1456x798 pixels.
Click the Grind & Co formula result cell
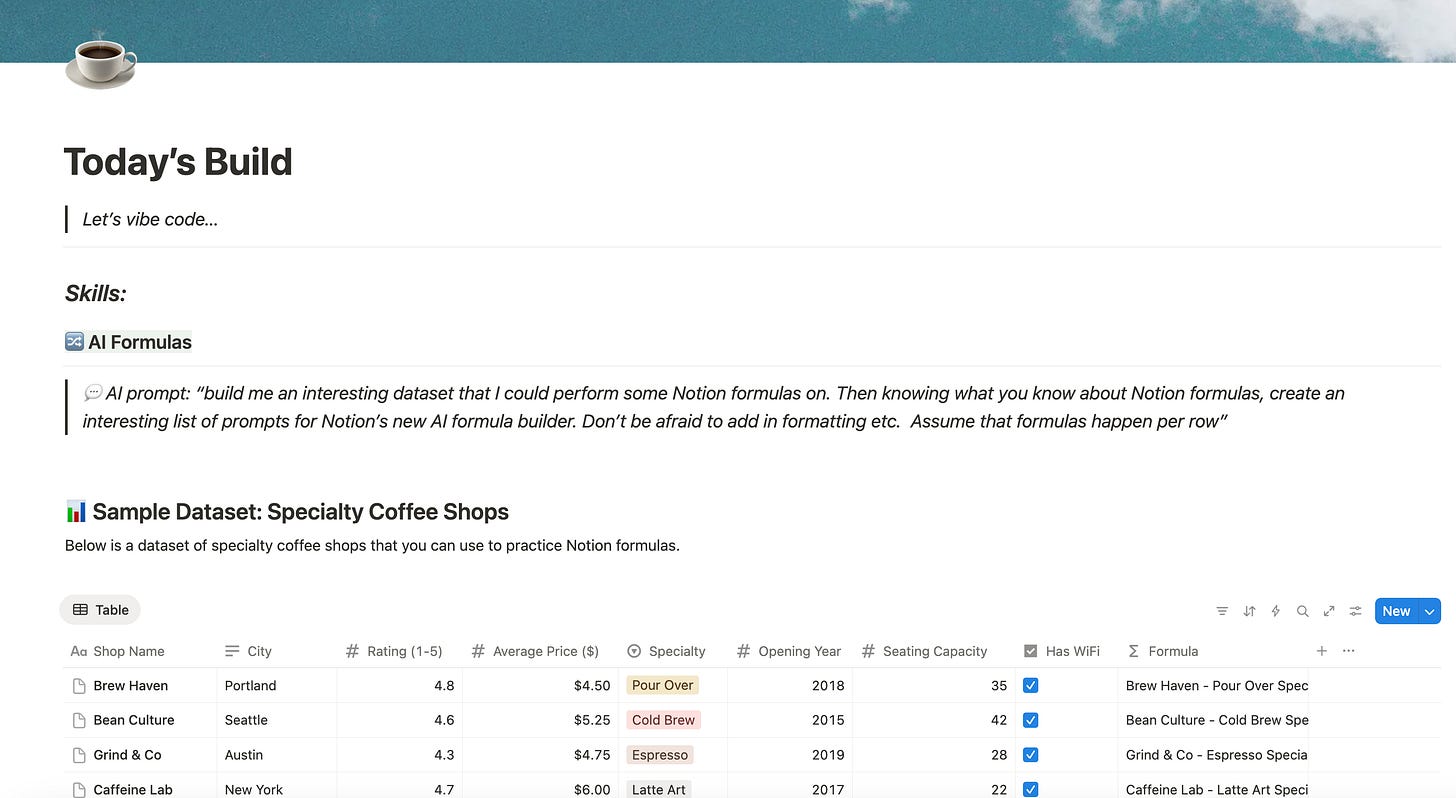coord(1213,755)
